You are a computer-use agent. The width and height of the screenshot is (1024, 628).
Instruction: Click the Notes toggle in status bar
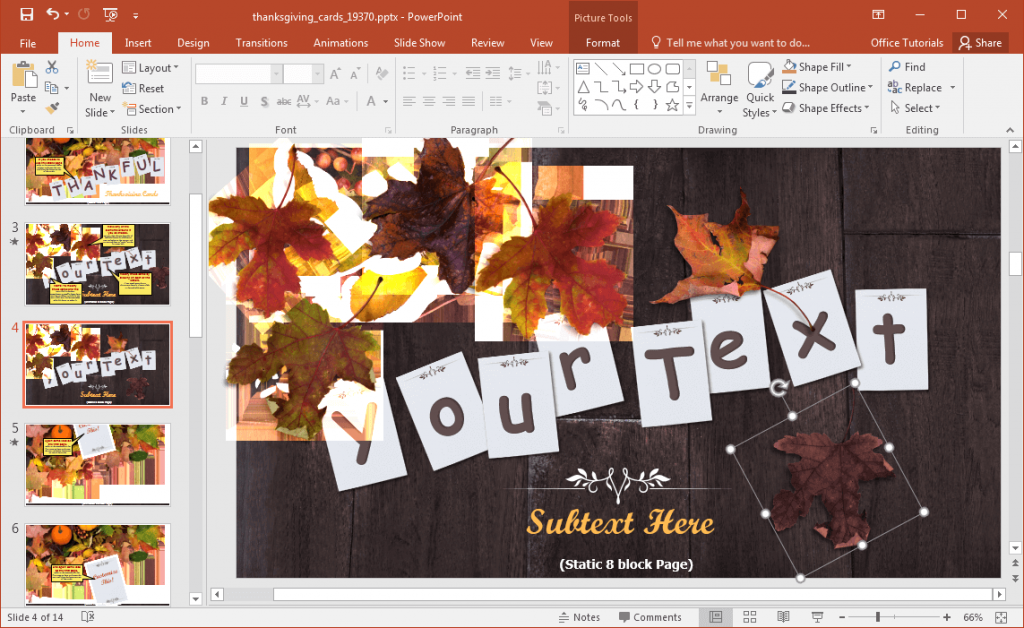tap(578, 617)
